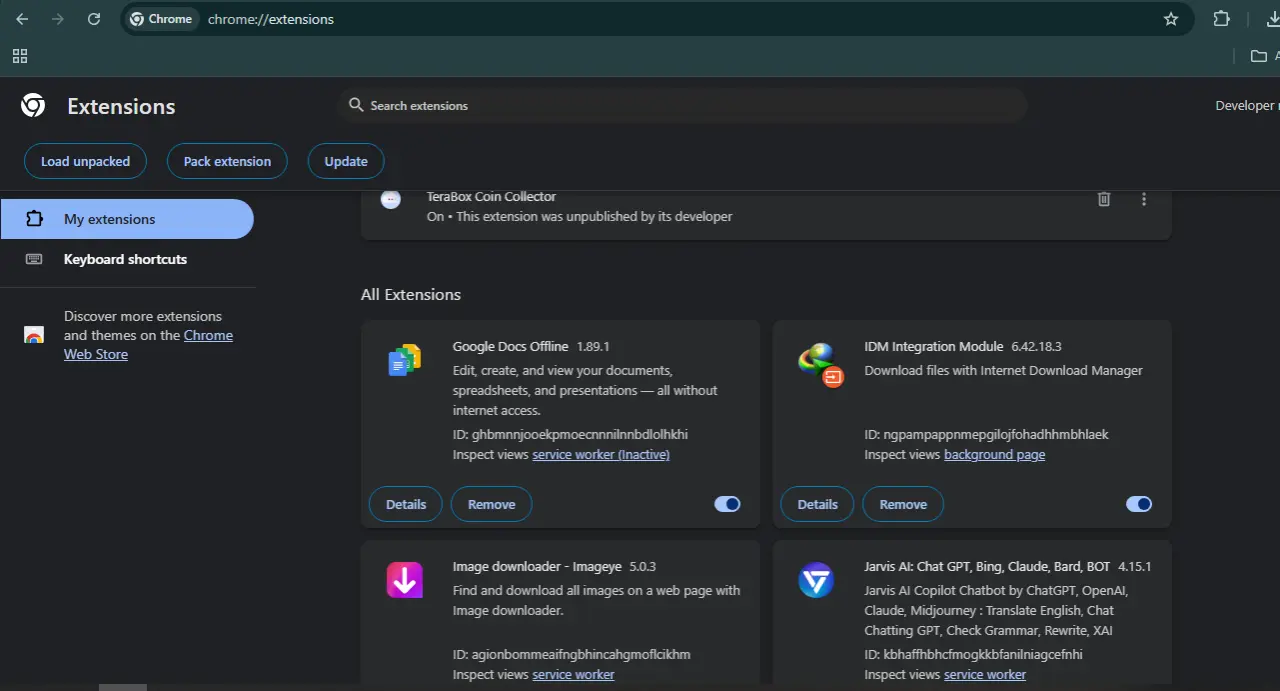
Task: Bookmark this page with the star icon
Action: [1171, 19]
